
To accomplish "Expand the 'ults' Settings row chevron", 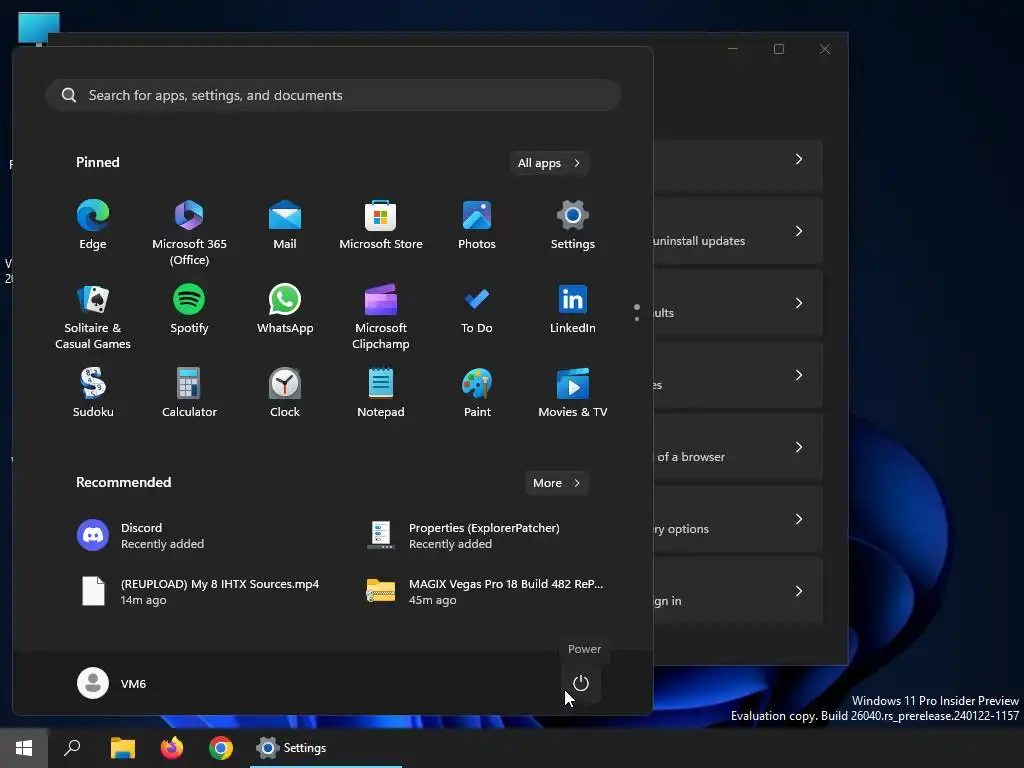I will point(799,303).
